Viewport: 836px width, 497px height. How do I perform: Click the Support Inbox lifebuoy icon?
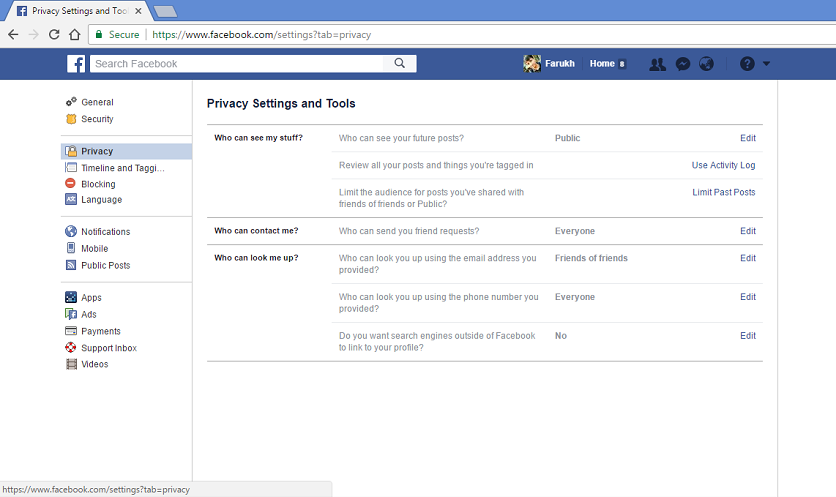click(71, 348)
